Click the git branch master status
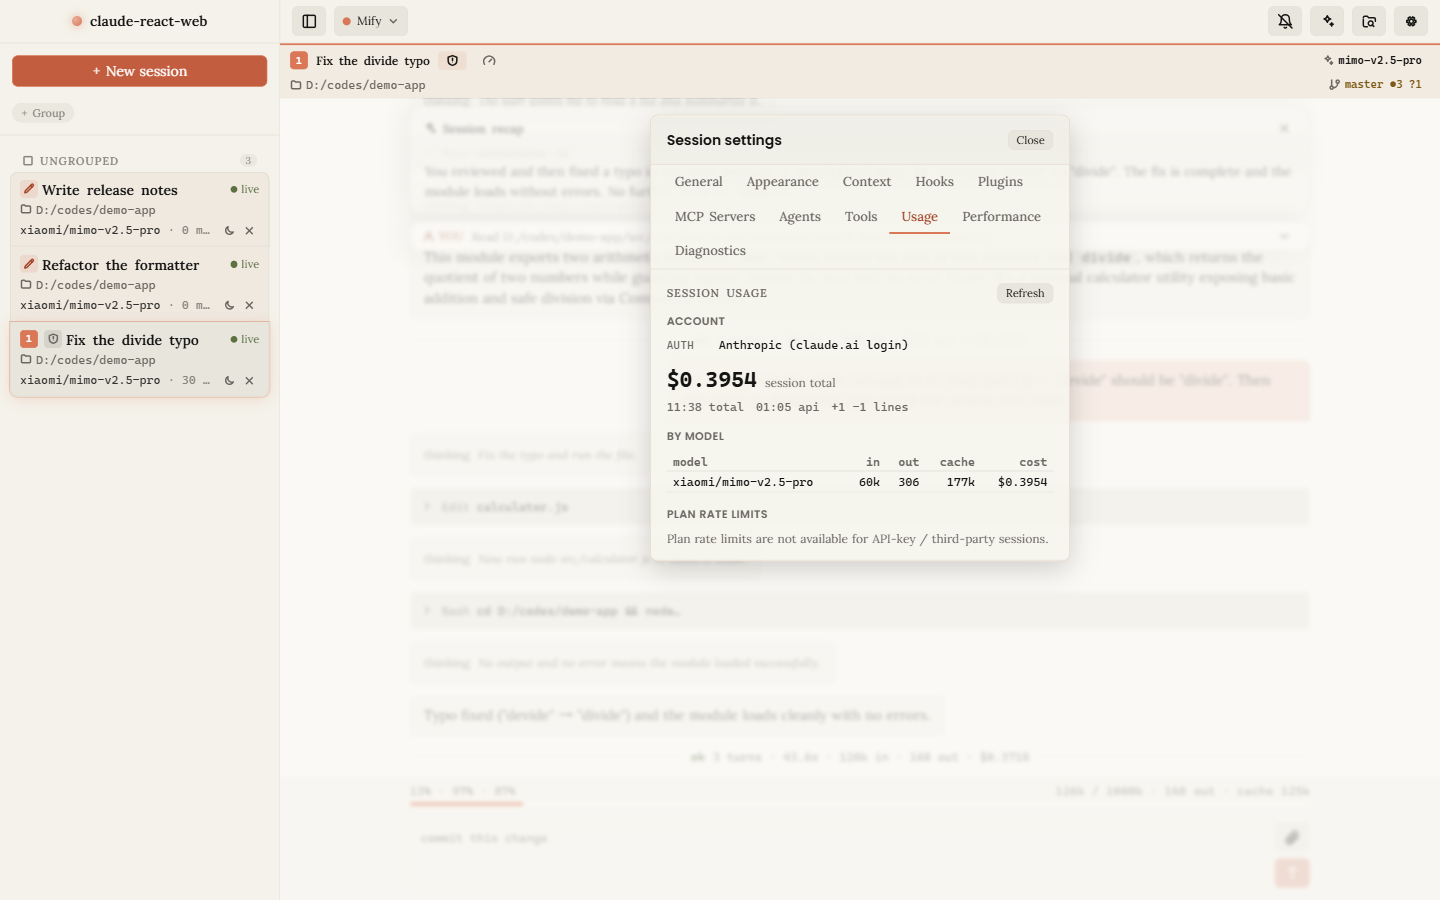Screen dimensions: 1440x900 pyautogui.click(x=1375, y=85)
